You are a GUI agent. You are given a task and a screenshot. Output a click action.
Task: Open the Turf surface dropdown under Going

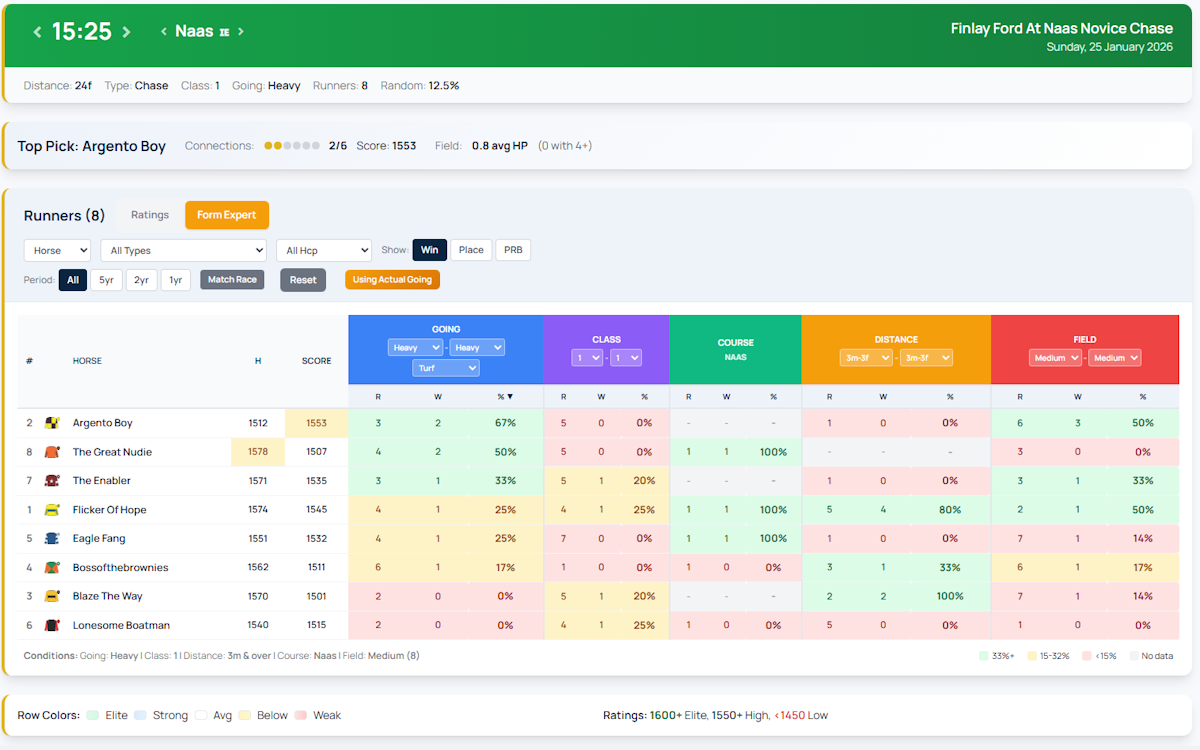click(445, 367)
